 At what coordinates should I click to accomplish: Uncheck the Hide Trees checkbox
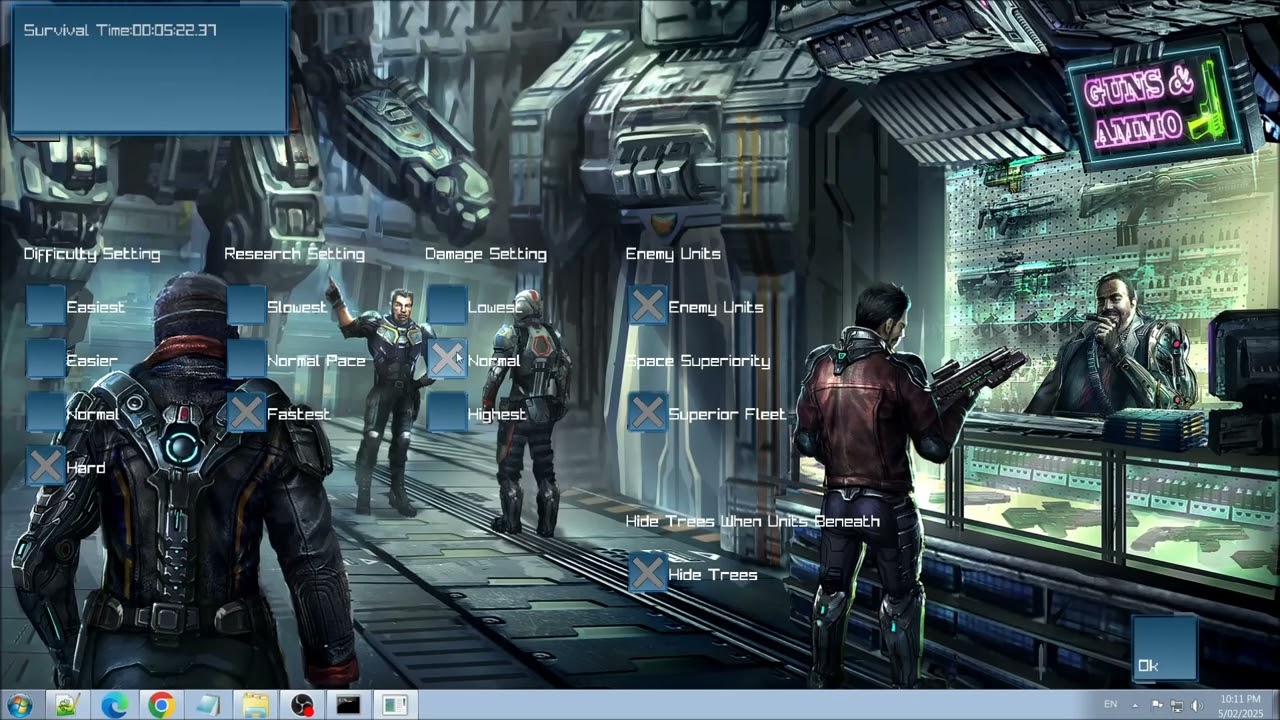click(647, 573)
